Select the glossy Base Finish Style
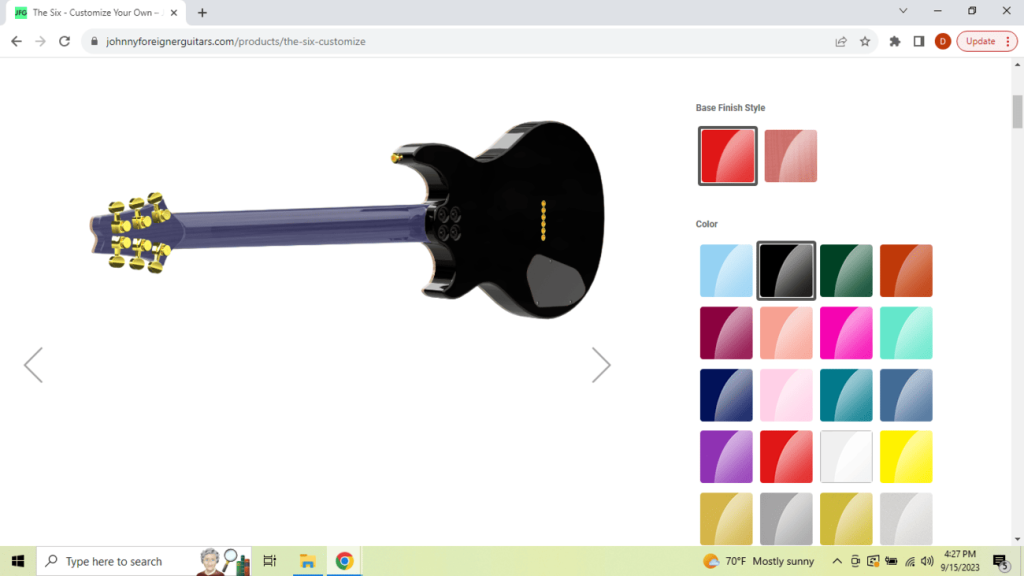Viewport: 1024px width, 576px height. click(x=727, y=156)
